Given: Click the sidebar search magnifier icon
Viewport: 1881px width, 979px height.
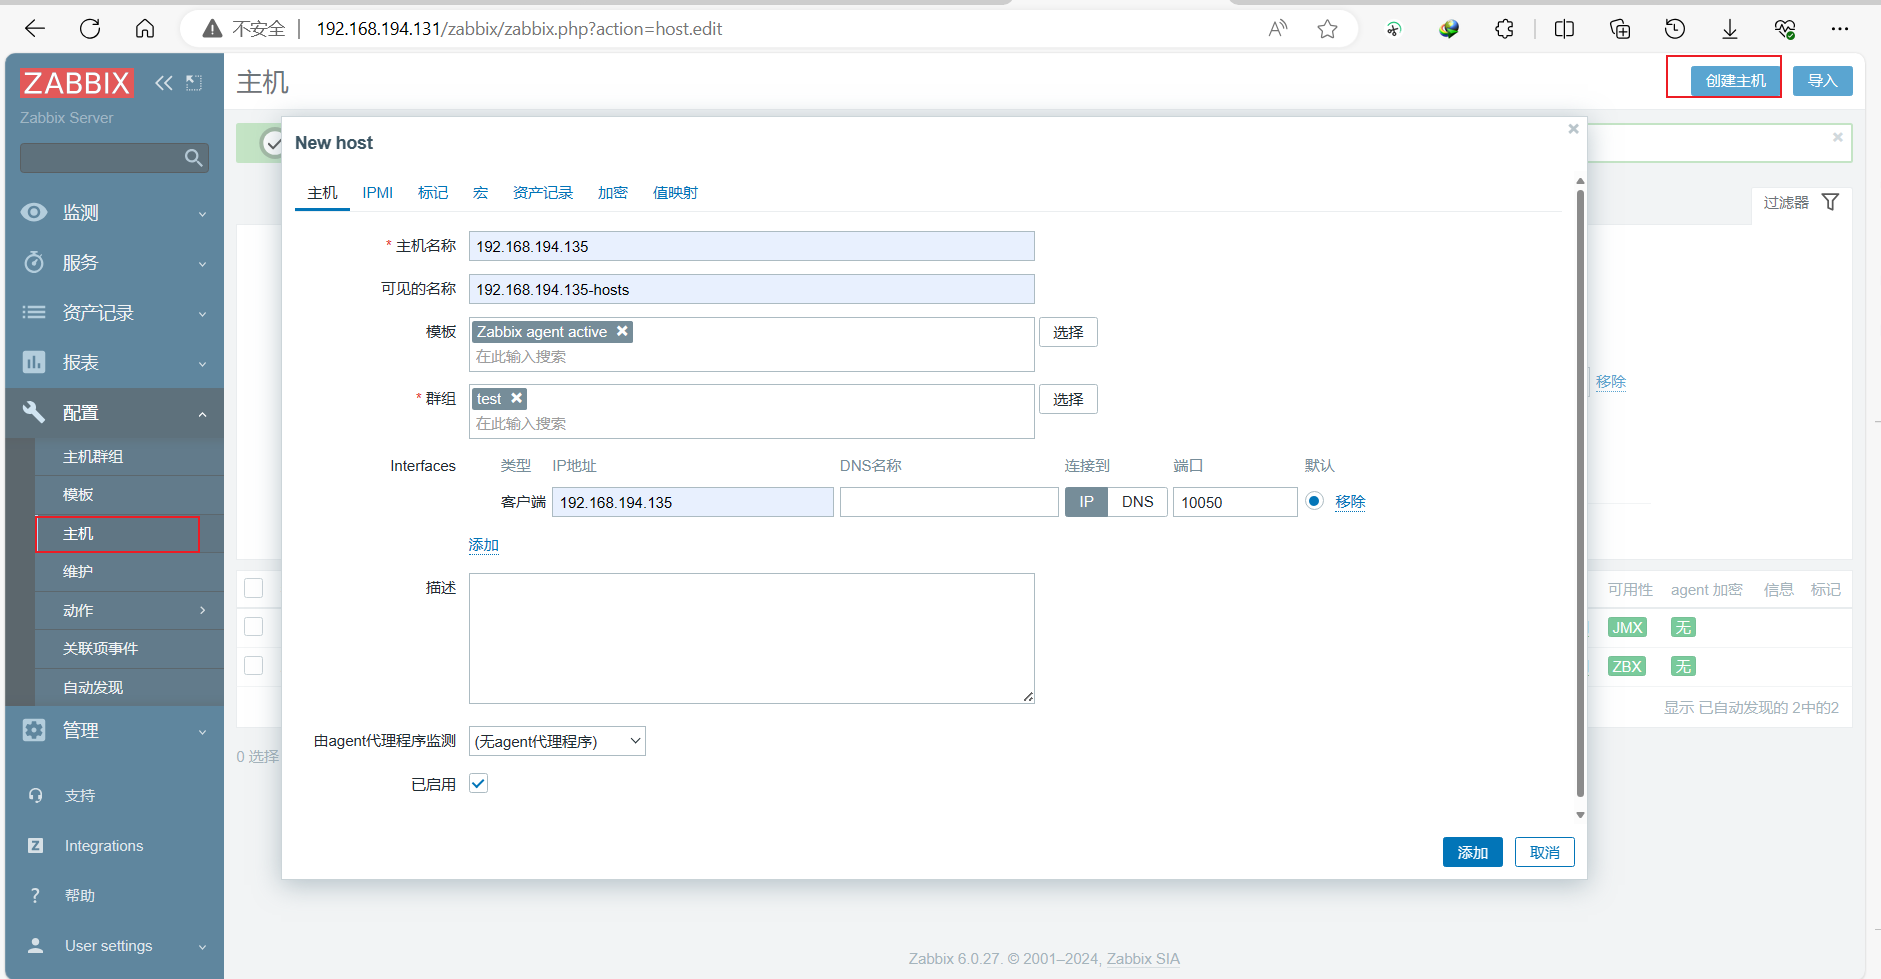Looking at the screenshot, I should (194, 158).
